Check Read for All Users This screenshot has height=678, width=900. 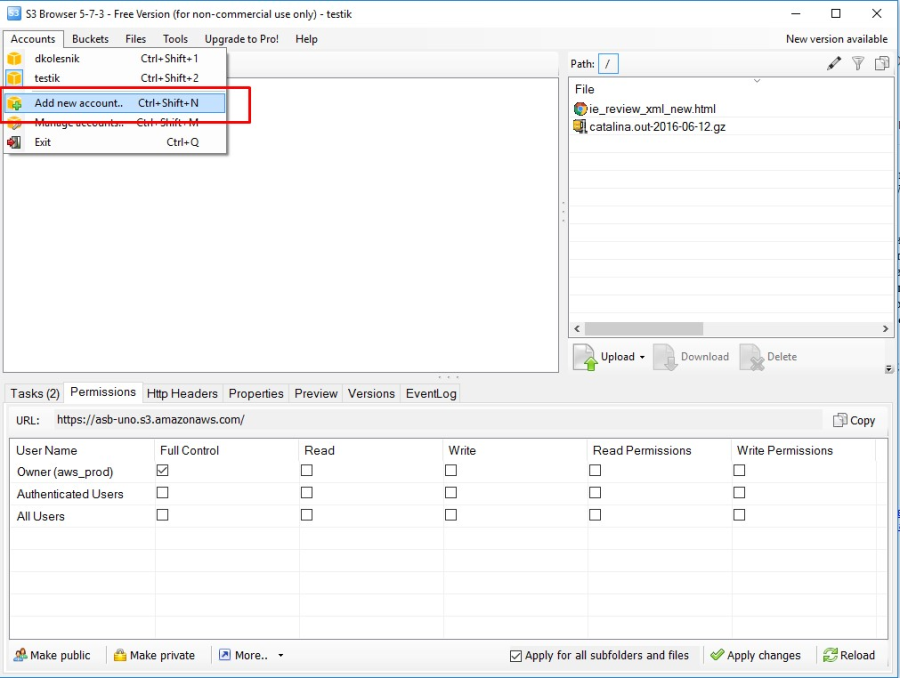307,515
